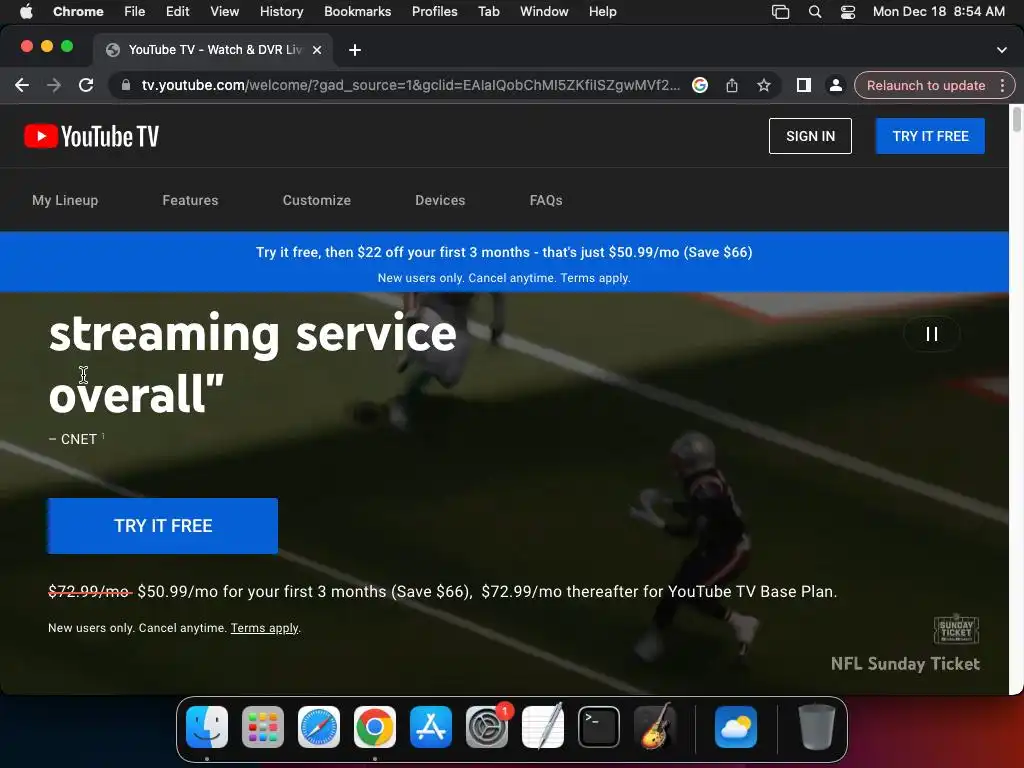Open the Terms apply link
The image size is (1024, 768).
coord(264,628)
